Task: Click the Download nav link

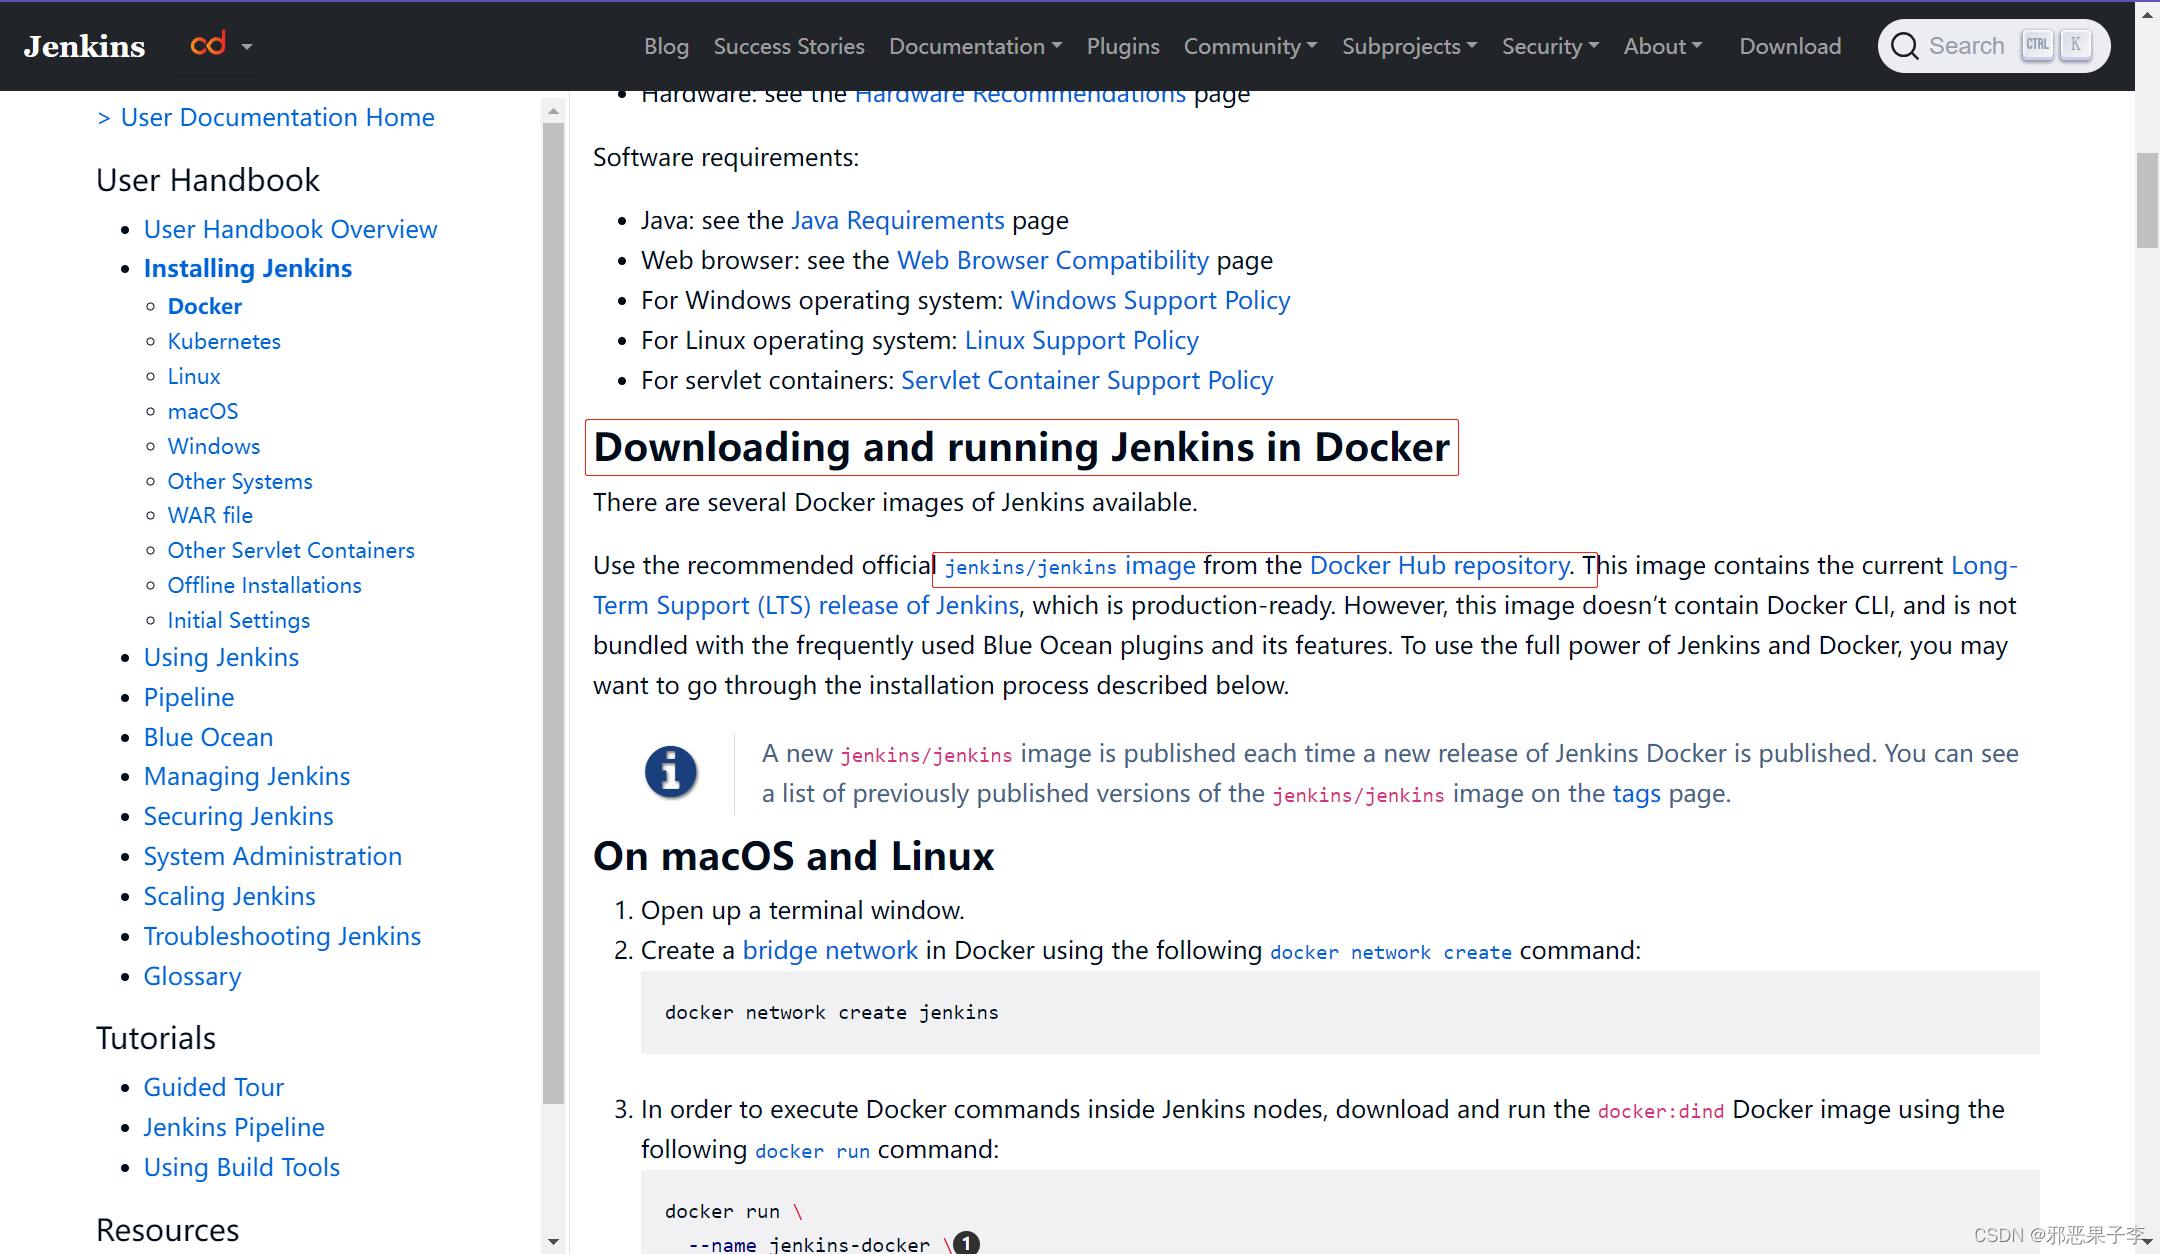Action: [x=1790, y=46]
